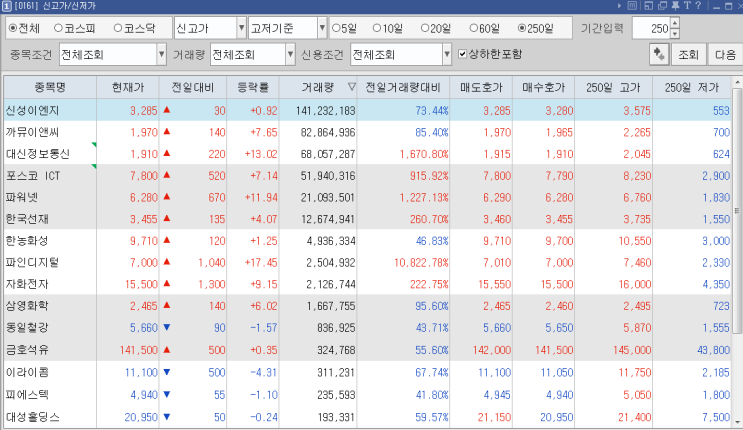Open the 신고가 dropdown
Screen dimensions: 743x430
tap(241, 28)
